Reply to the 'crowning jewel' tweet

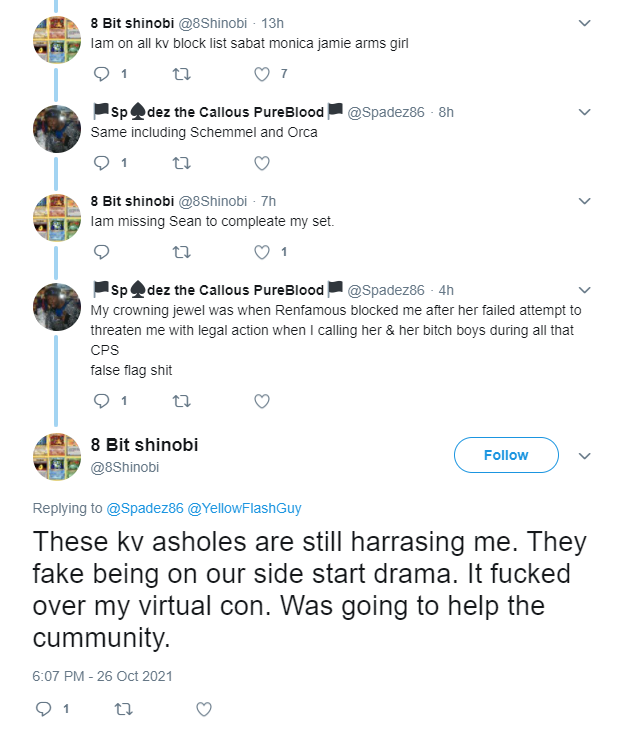(x=101, y=401)
